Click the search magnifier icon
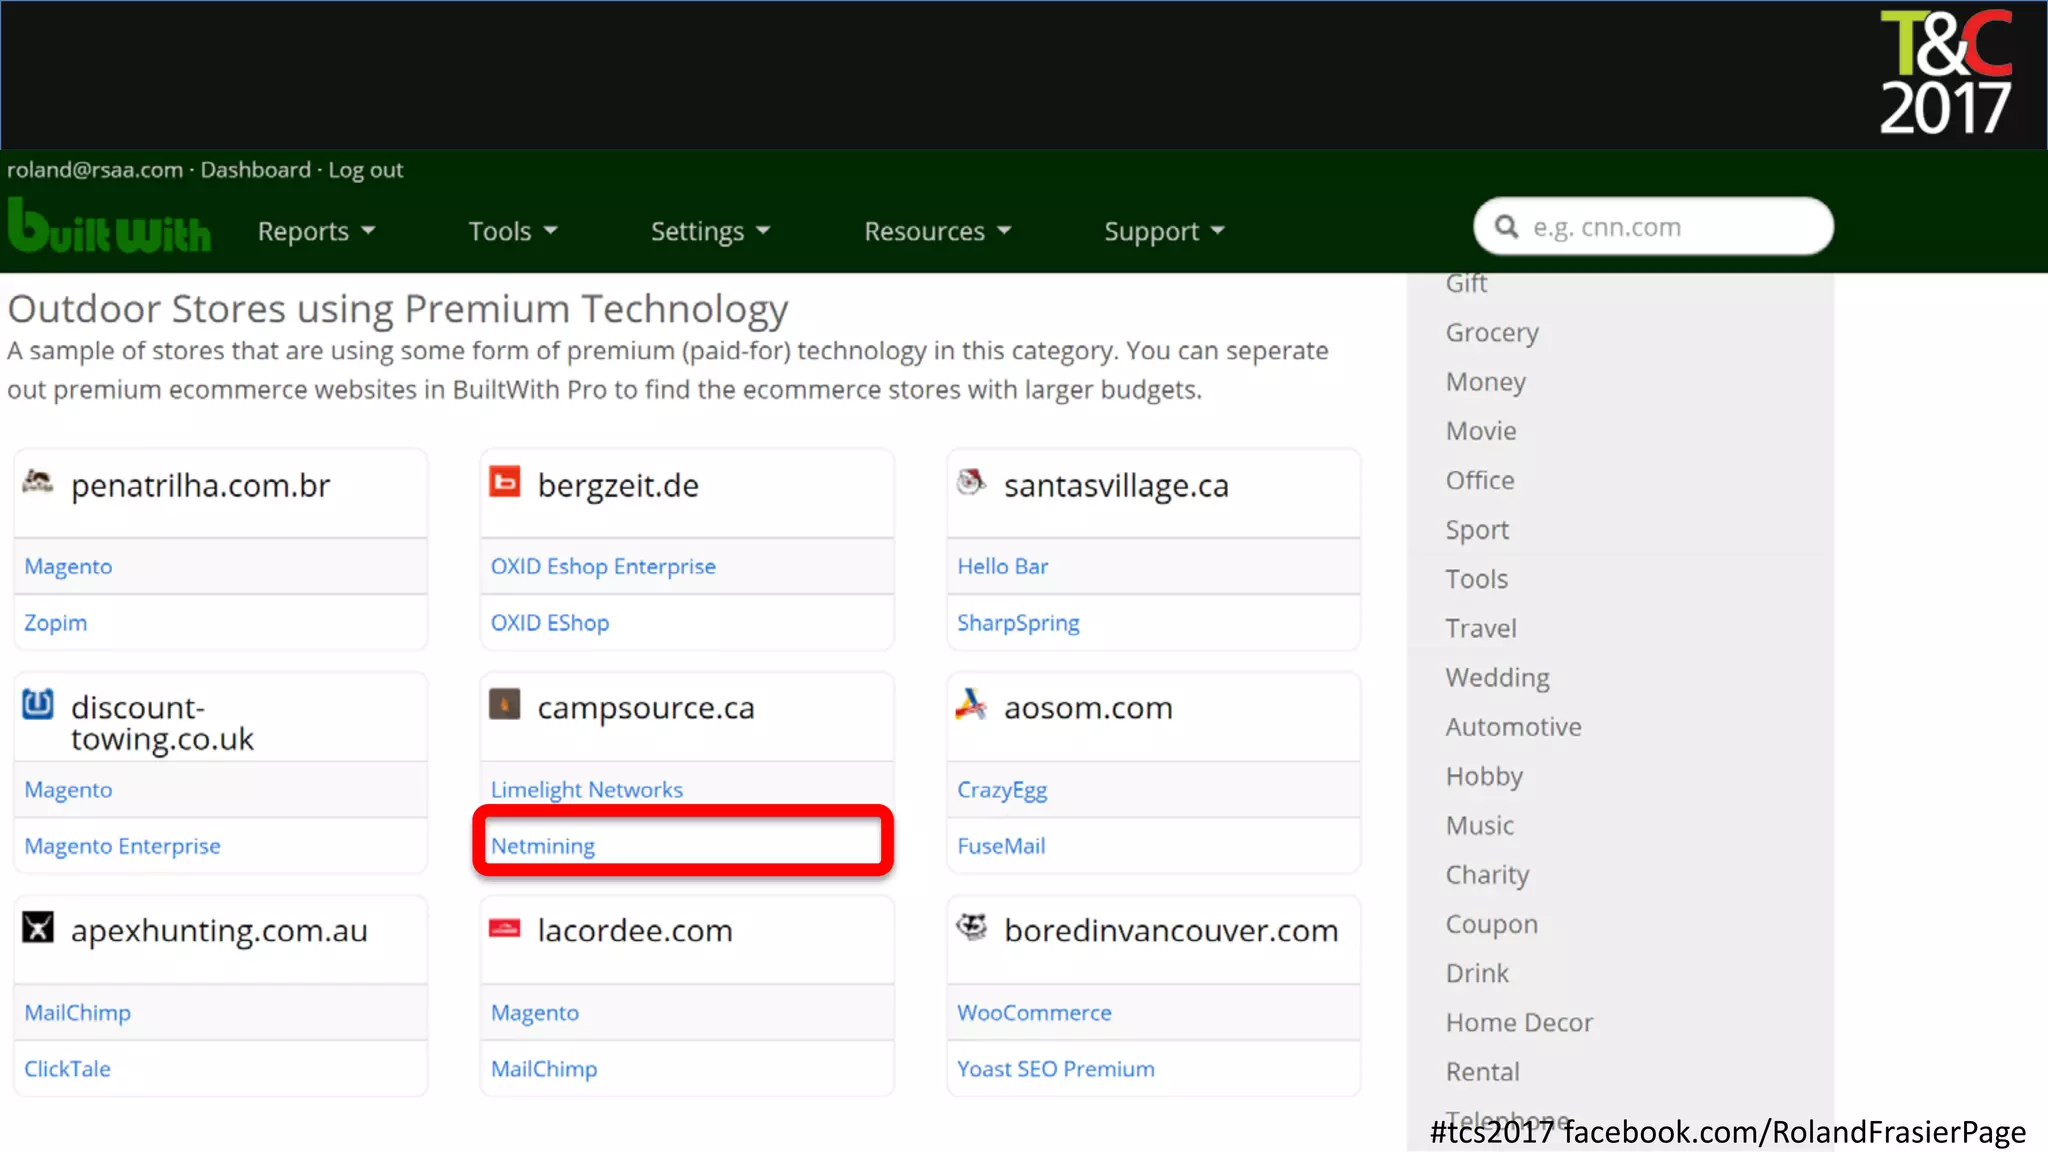 point(1506,227)
